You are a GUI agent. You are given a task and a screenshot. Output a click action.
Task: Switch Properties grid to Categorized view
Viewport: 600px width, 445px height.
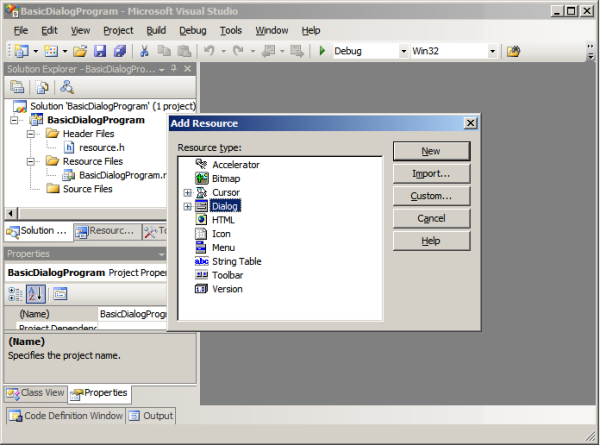click(x=15, y=294)
